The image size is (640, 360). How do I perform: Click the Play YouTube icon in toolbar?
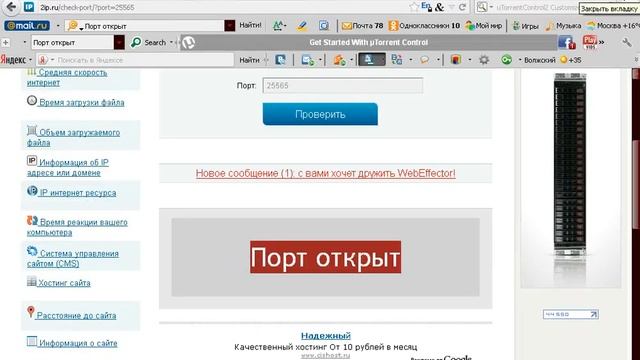pyautogui.click(x=589, y=42)
